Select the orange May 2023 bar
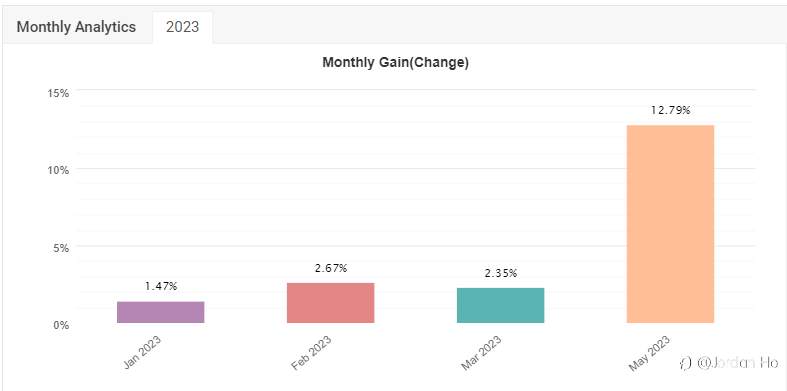 coord(670,224)
